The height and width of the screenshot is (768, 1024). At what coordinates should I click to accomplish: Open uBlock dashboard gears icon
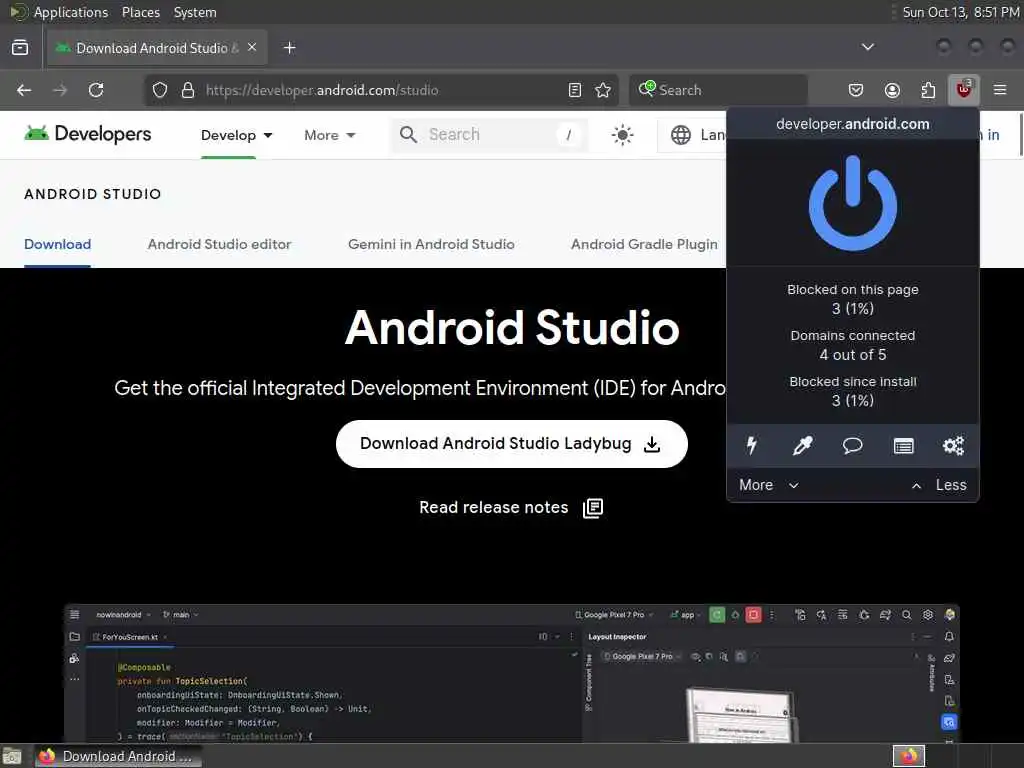pyautogui.click(x=953, y=445)
